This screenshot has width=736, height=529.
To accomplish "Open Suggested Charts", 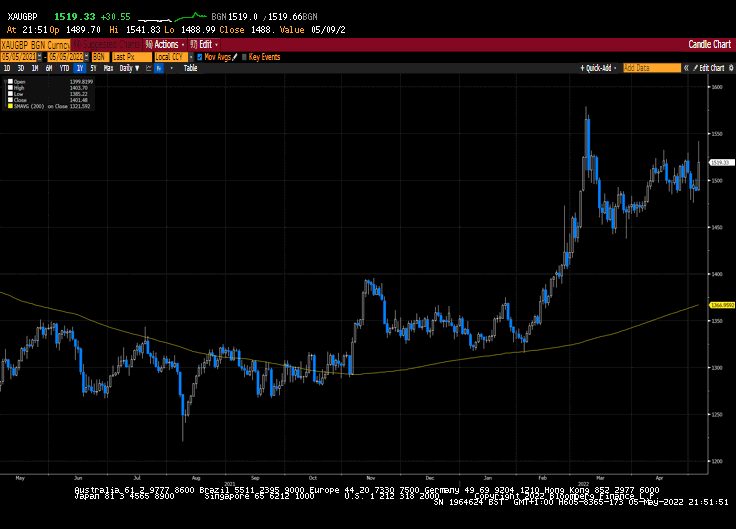I will [x=107, y=45].
